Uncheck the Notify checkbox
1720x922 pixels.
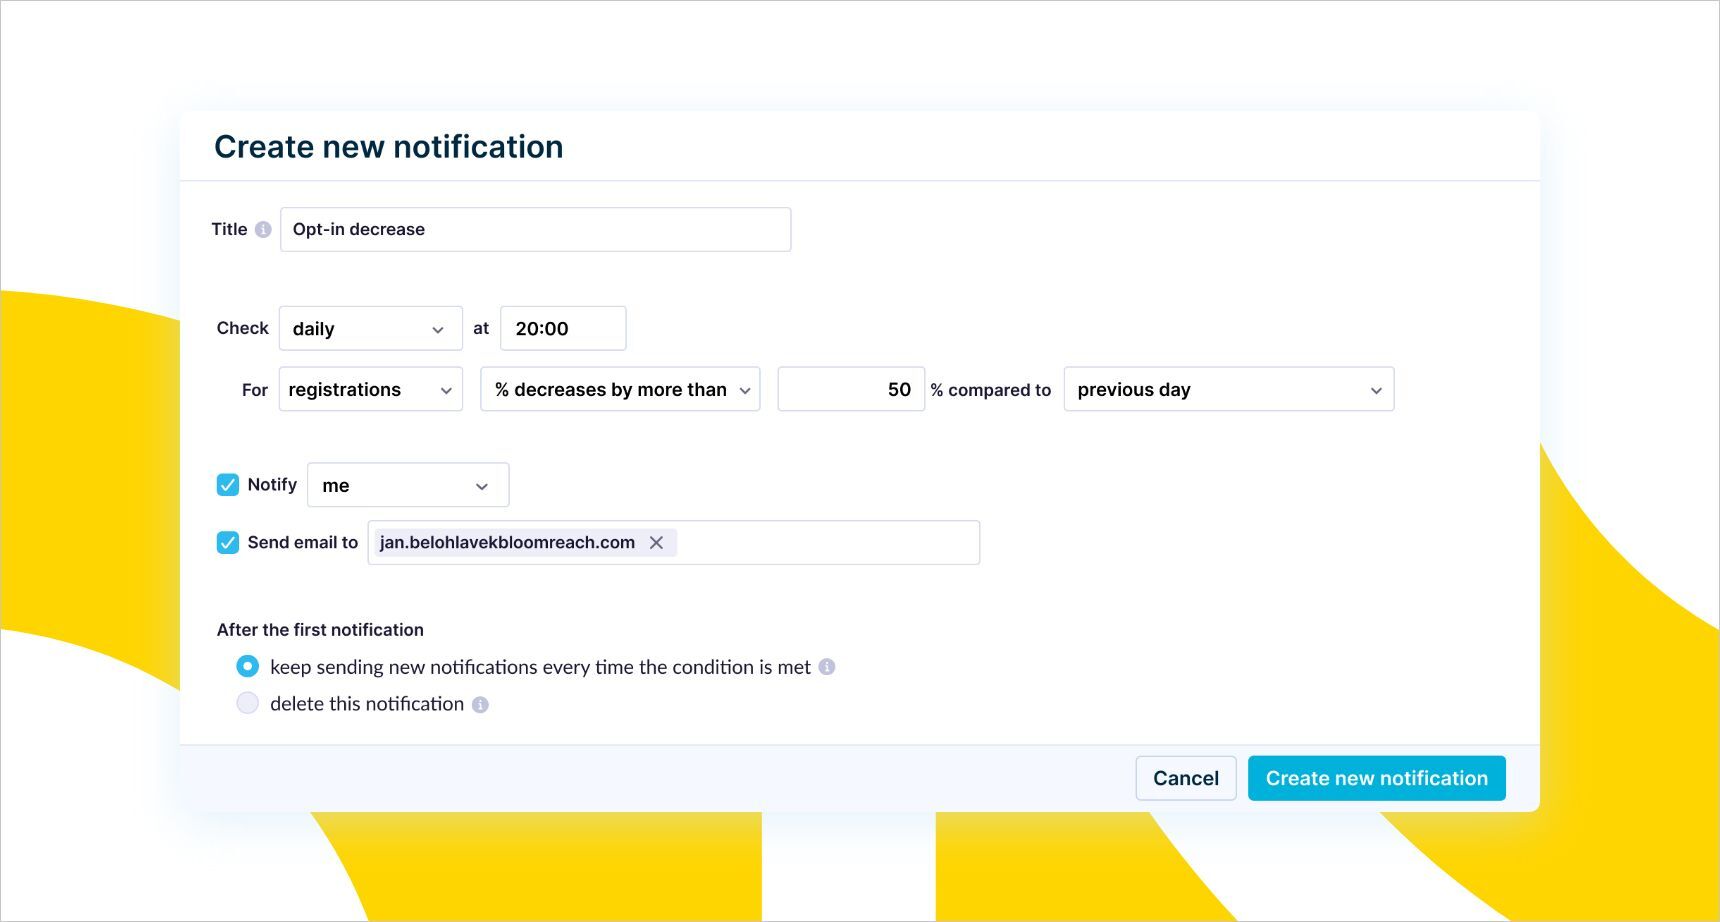228,485
